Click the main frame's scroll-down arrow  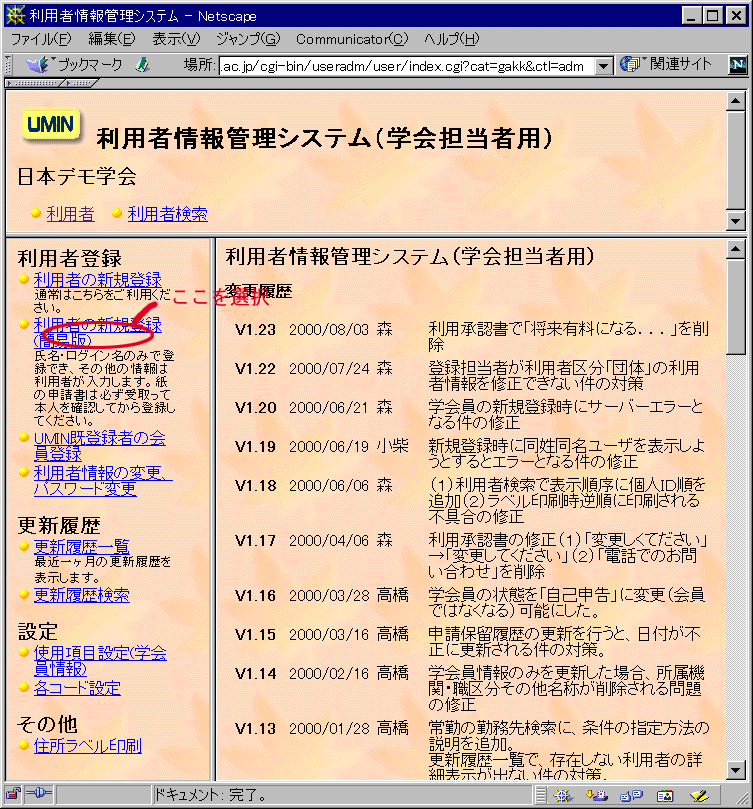click(736, 771)
